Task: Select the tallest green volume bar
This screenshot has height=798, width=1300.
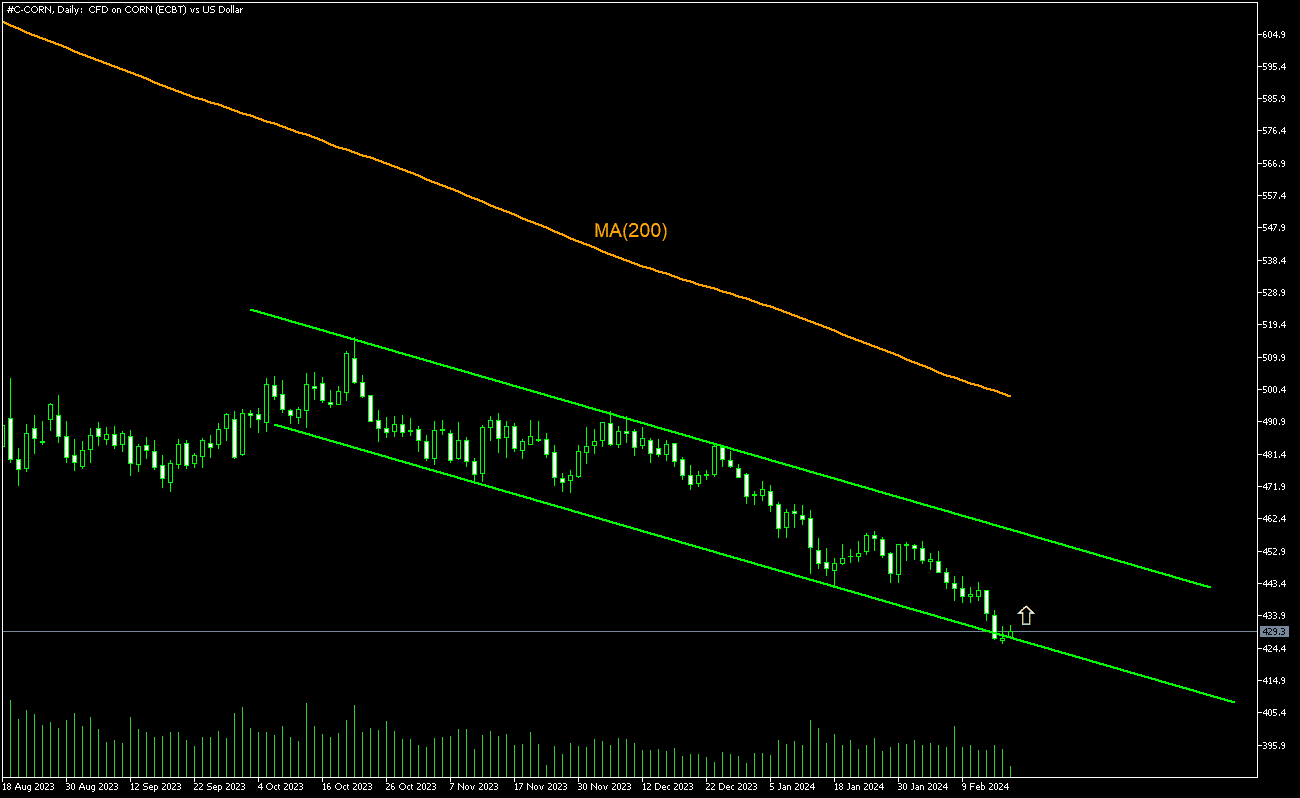Action: click(x=308, y=735)
